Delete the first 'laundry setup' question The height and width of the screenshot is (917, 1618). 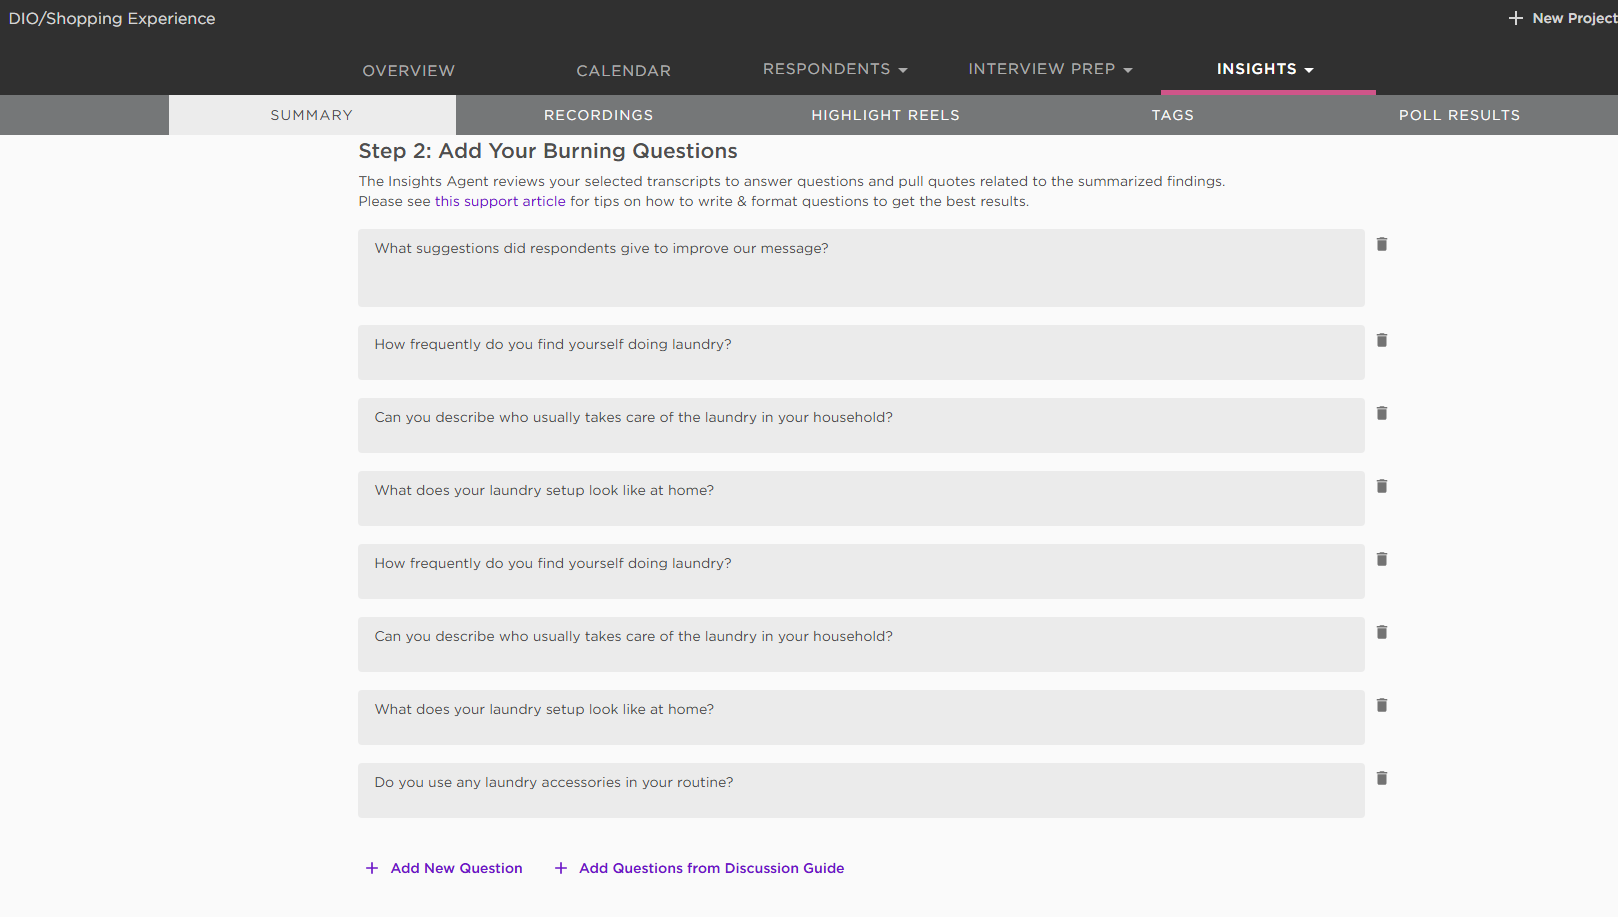point(1382,486)
